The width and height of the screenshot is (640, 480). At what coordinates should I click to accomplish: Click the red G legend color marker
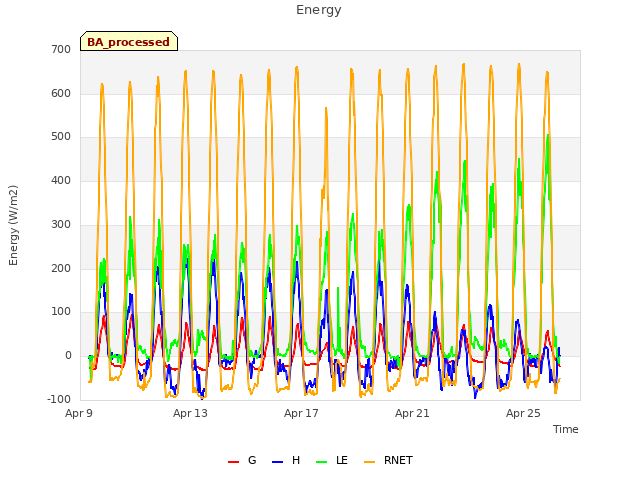click(233, 462)
